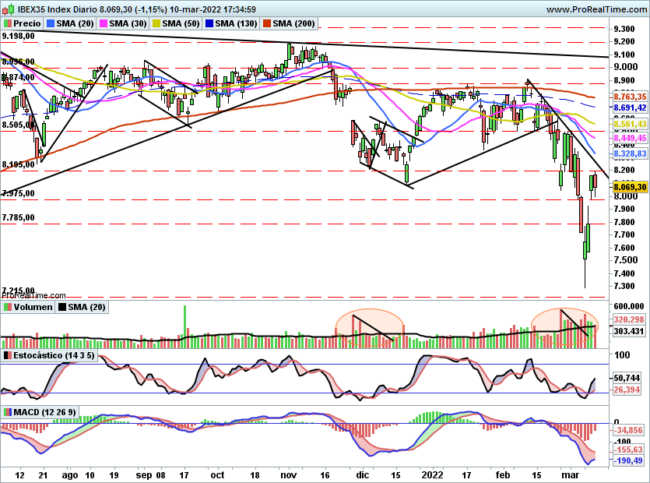Click the stochastic signal value 26,394
650x483 pixels.
628,390
